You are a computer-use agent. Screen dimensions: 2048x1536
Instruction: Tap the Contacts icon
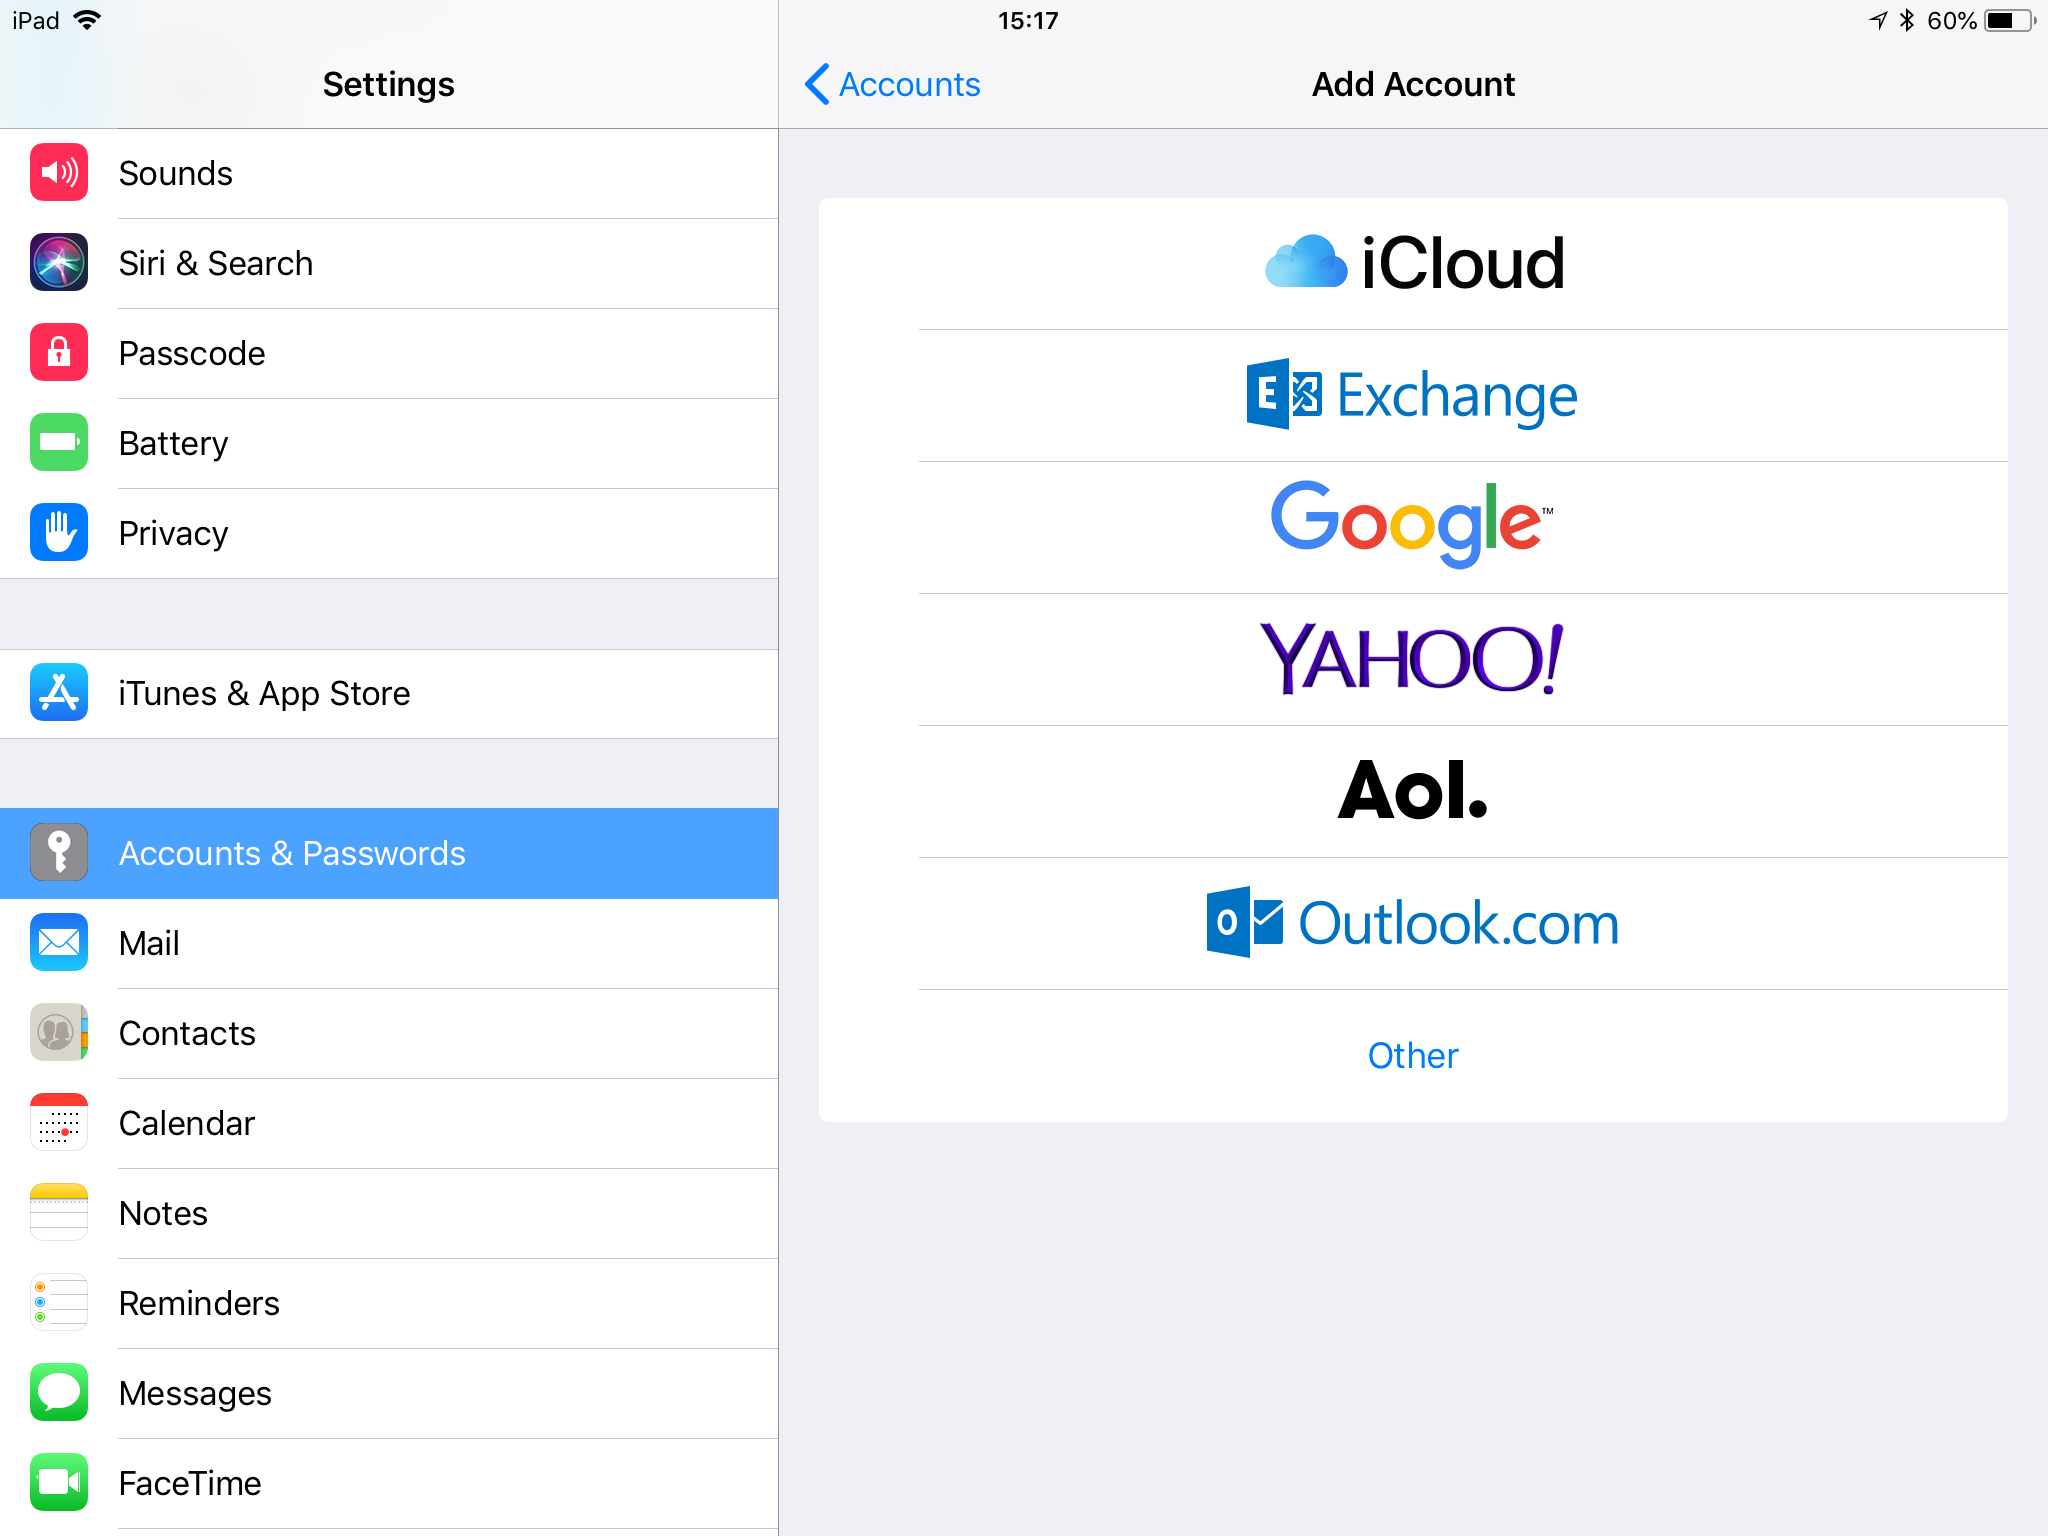click(59, 1033)
